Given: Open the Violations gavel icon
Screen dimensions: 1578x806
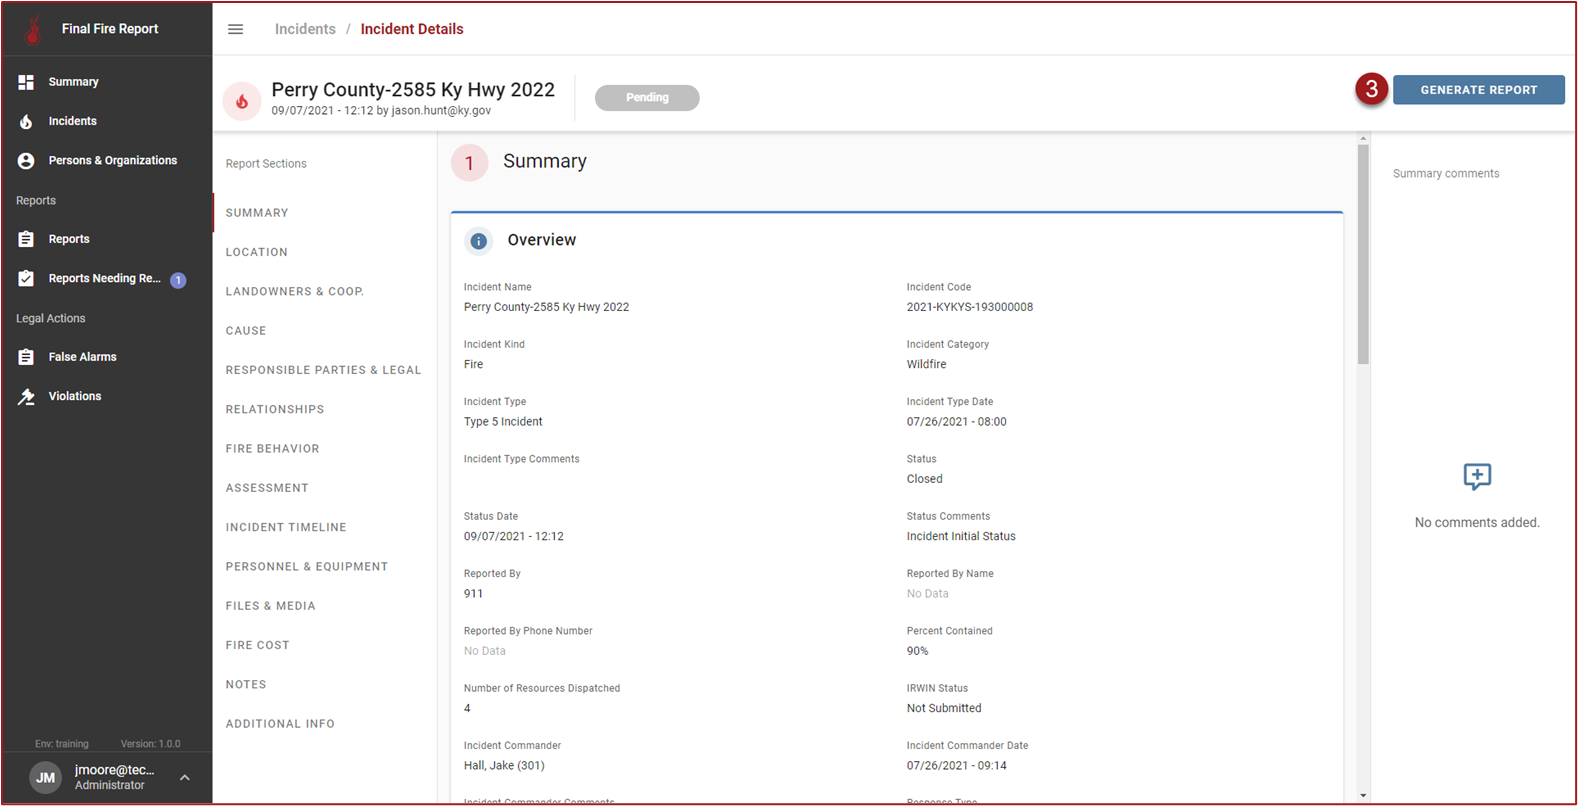Looking at the screenshot, I should [26, 397].
